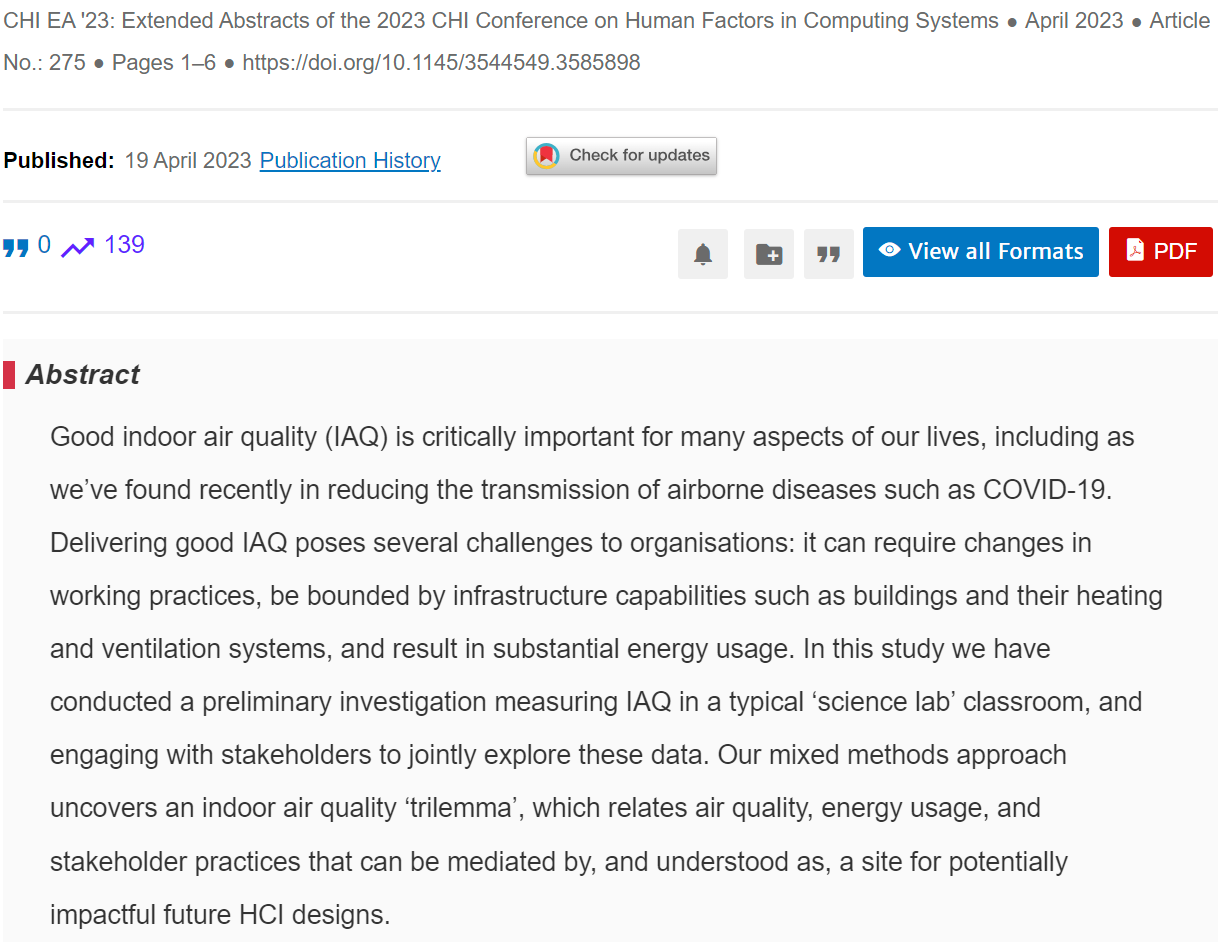Open the Publication History link
The height and width of the screenshot is (942, 1222).
(350, 160)
